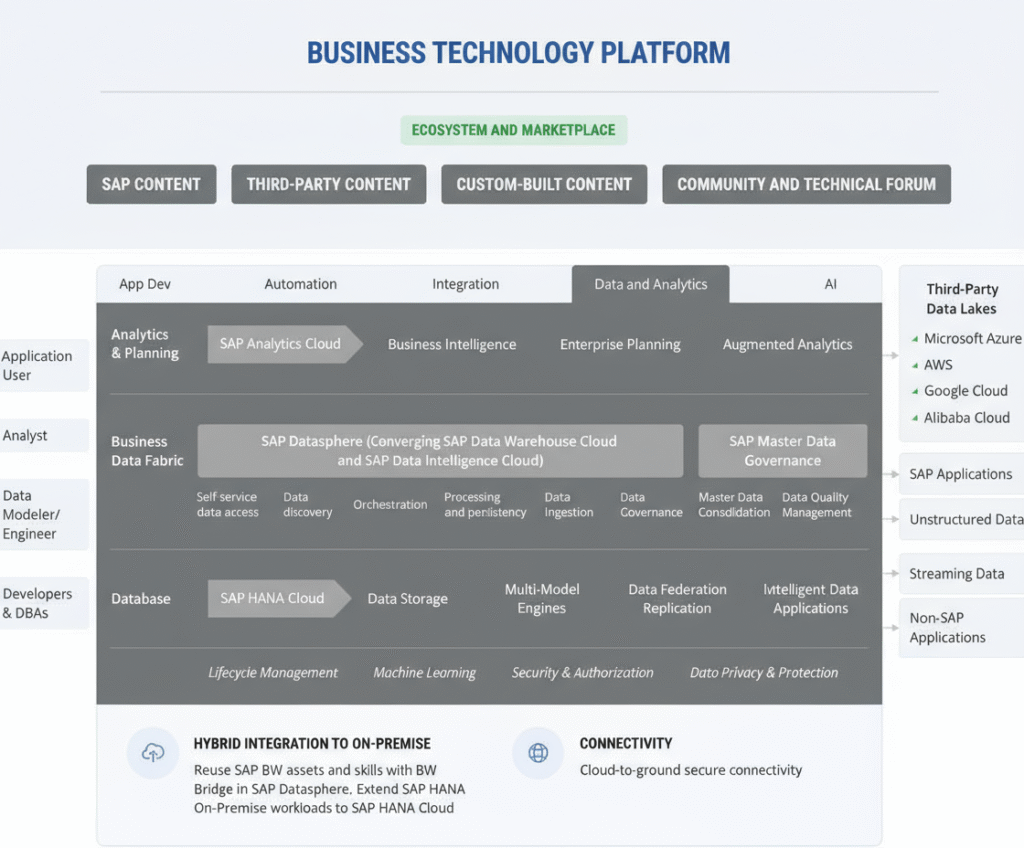
Task: Click the Ecosystem and Marketplace label
Action: point(514,130)
